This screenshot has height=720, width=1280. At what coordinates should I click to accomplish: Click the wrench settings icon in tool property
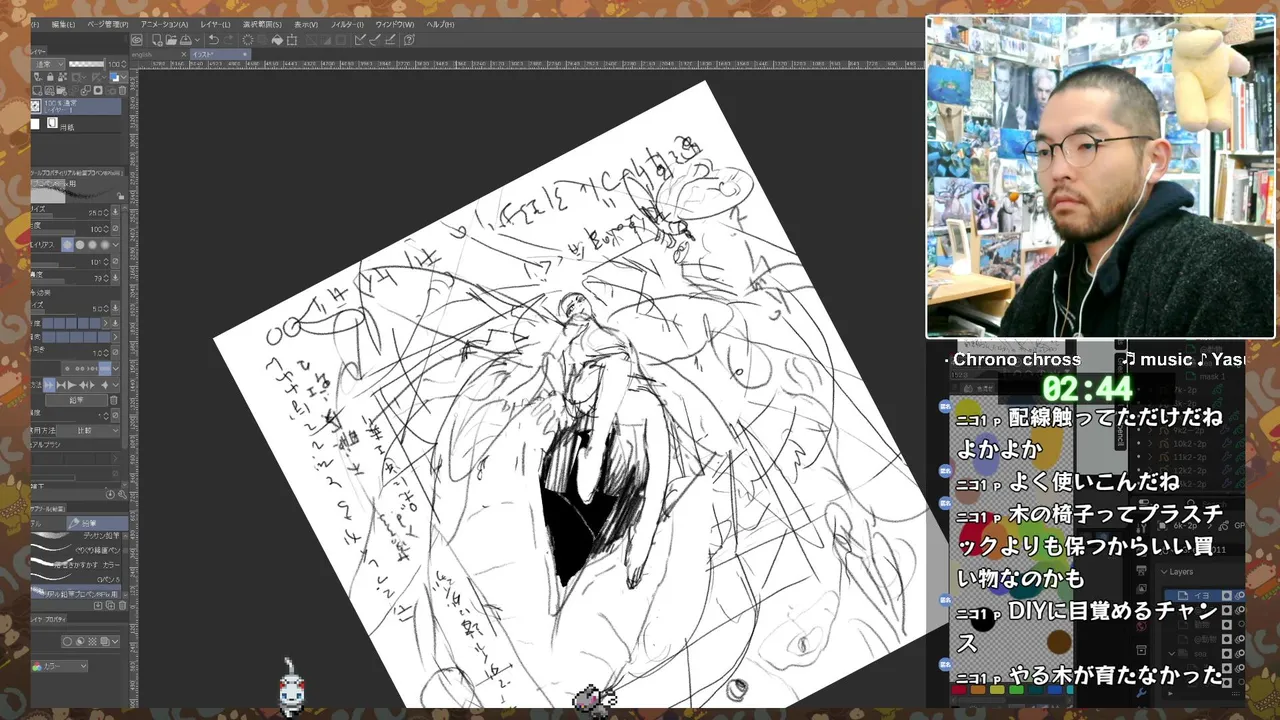click(x=122, y=494)
